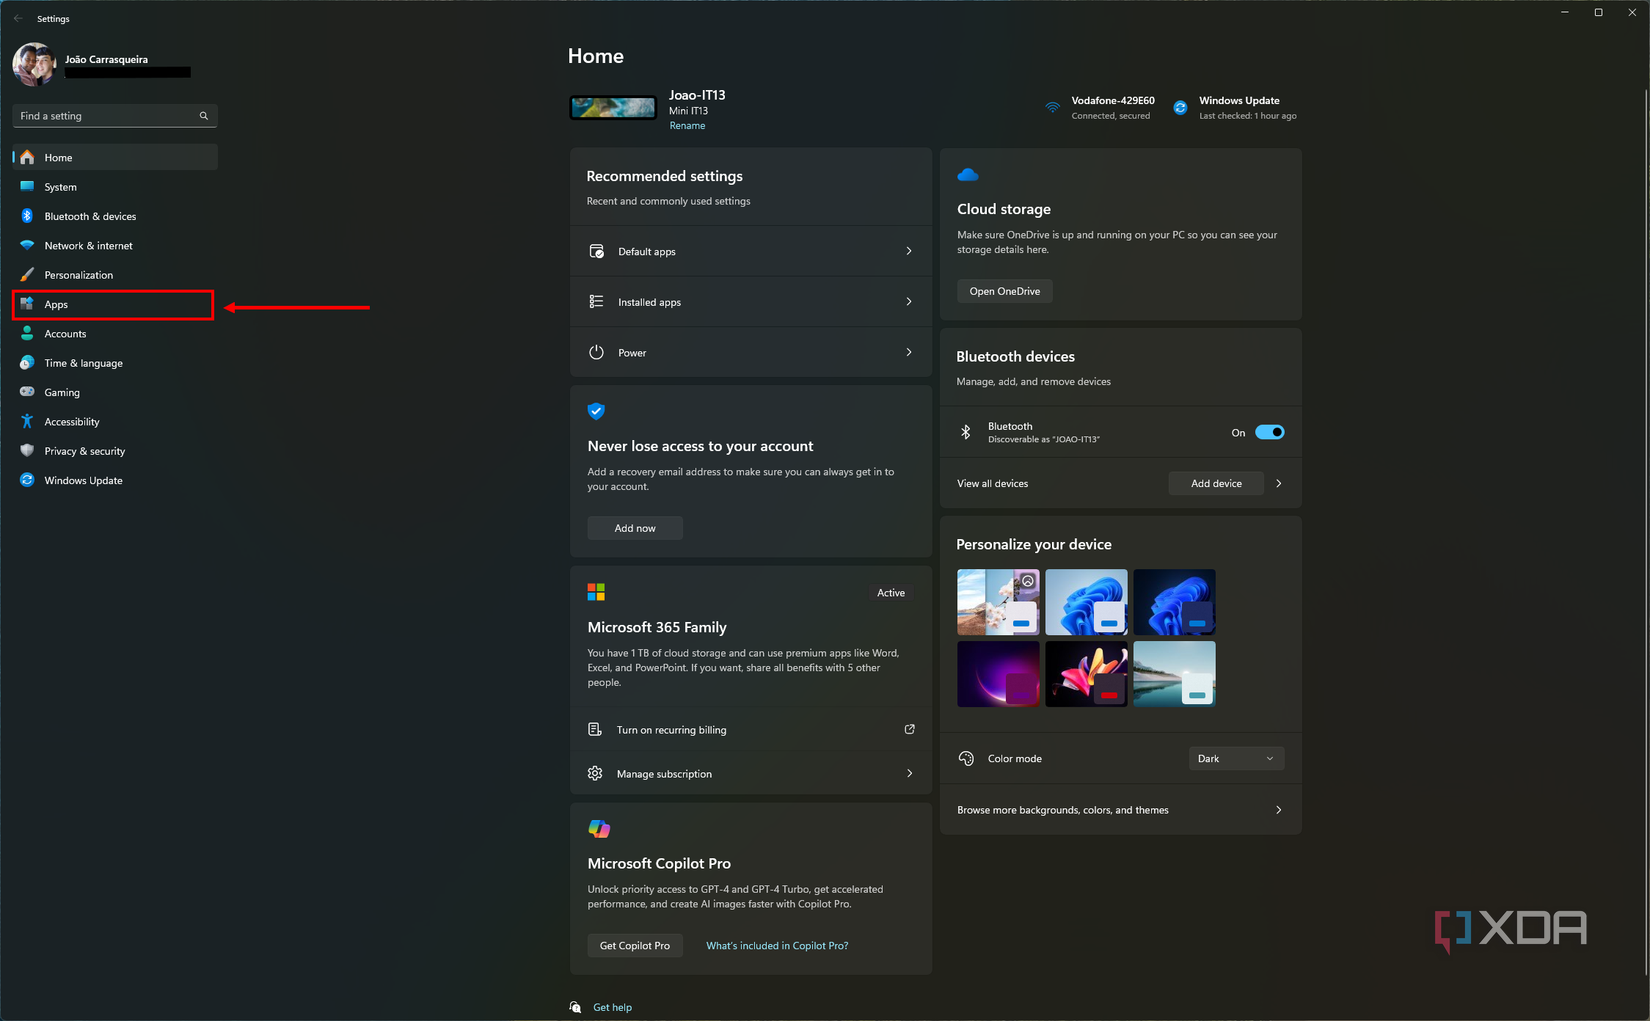Click the Vodafone-429E60 network status
This screenshot has width=1650, height=1021.
click(1100, 107)
